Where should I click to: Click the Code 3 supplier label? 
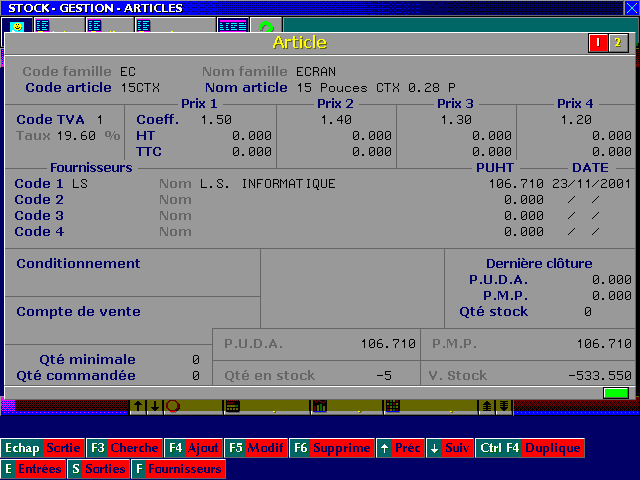click(x=39, y=216)
